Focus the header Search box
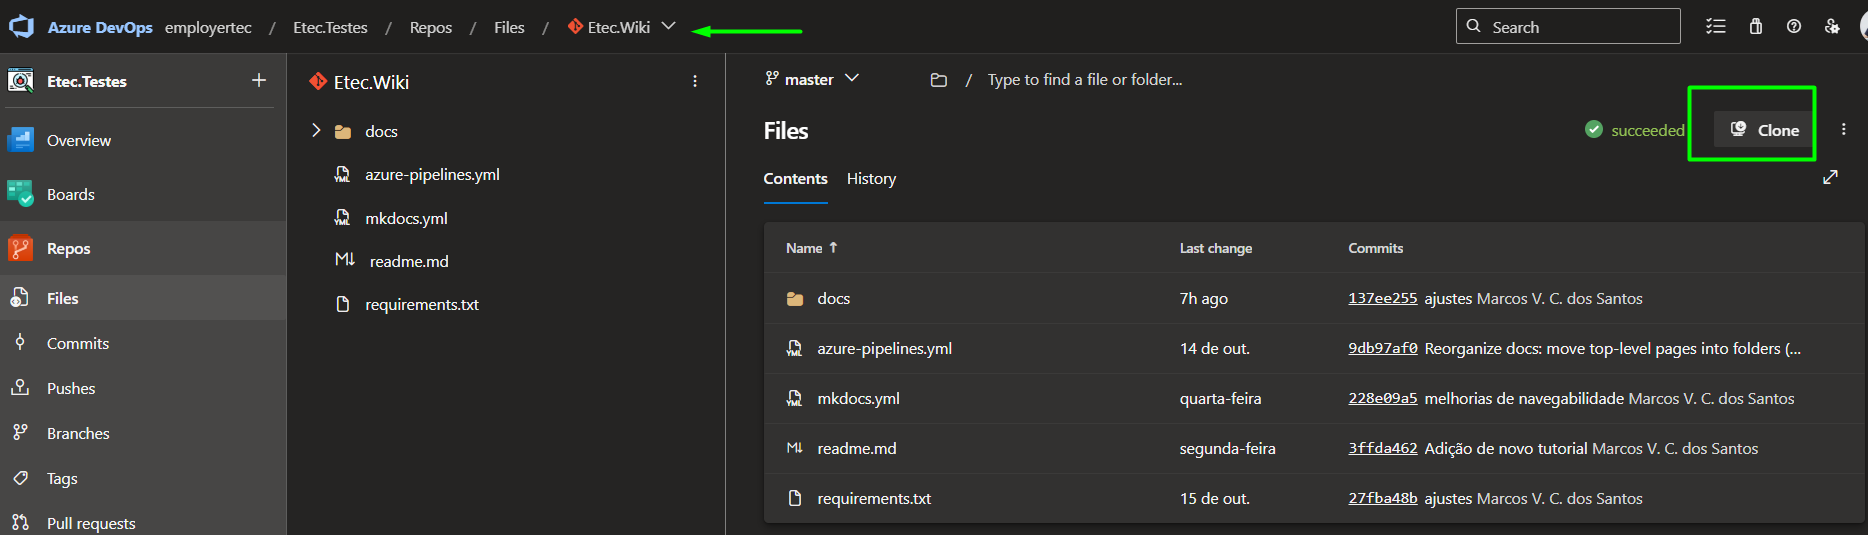The width and height of the screenshot is (1868, 535). pyautogui.click(x=1568, y=27)
